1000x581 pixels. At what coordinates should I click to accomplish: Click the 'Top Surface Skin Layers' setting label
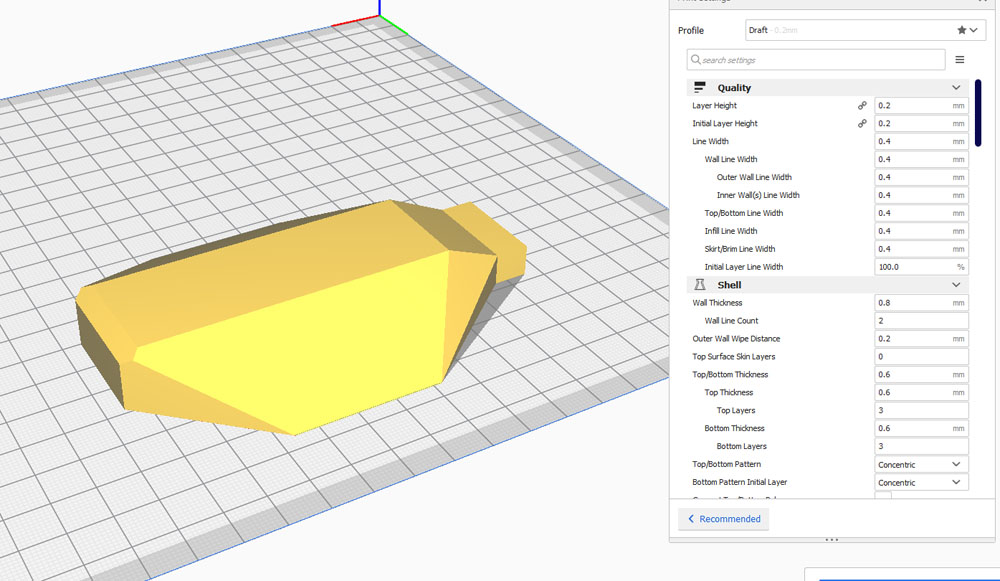point(734,356)
